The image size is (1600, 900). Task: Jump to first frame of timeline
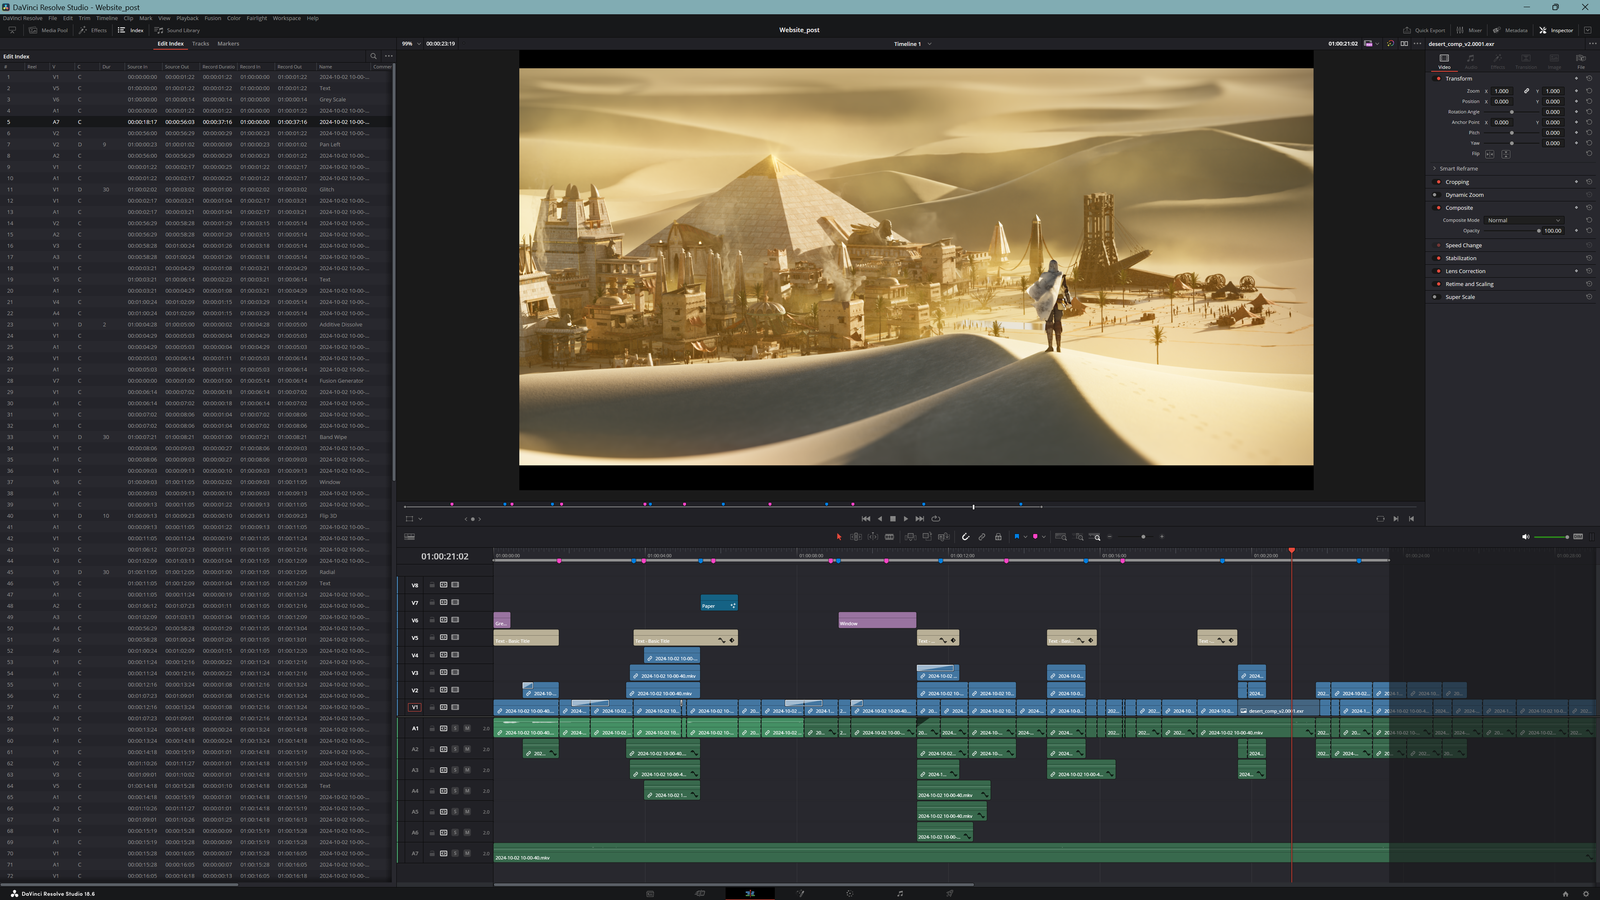tap(866, 518)
